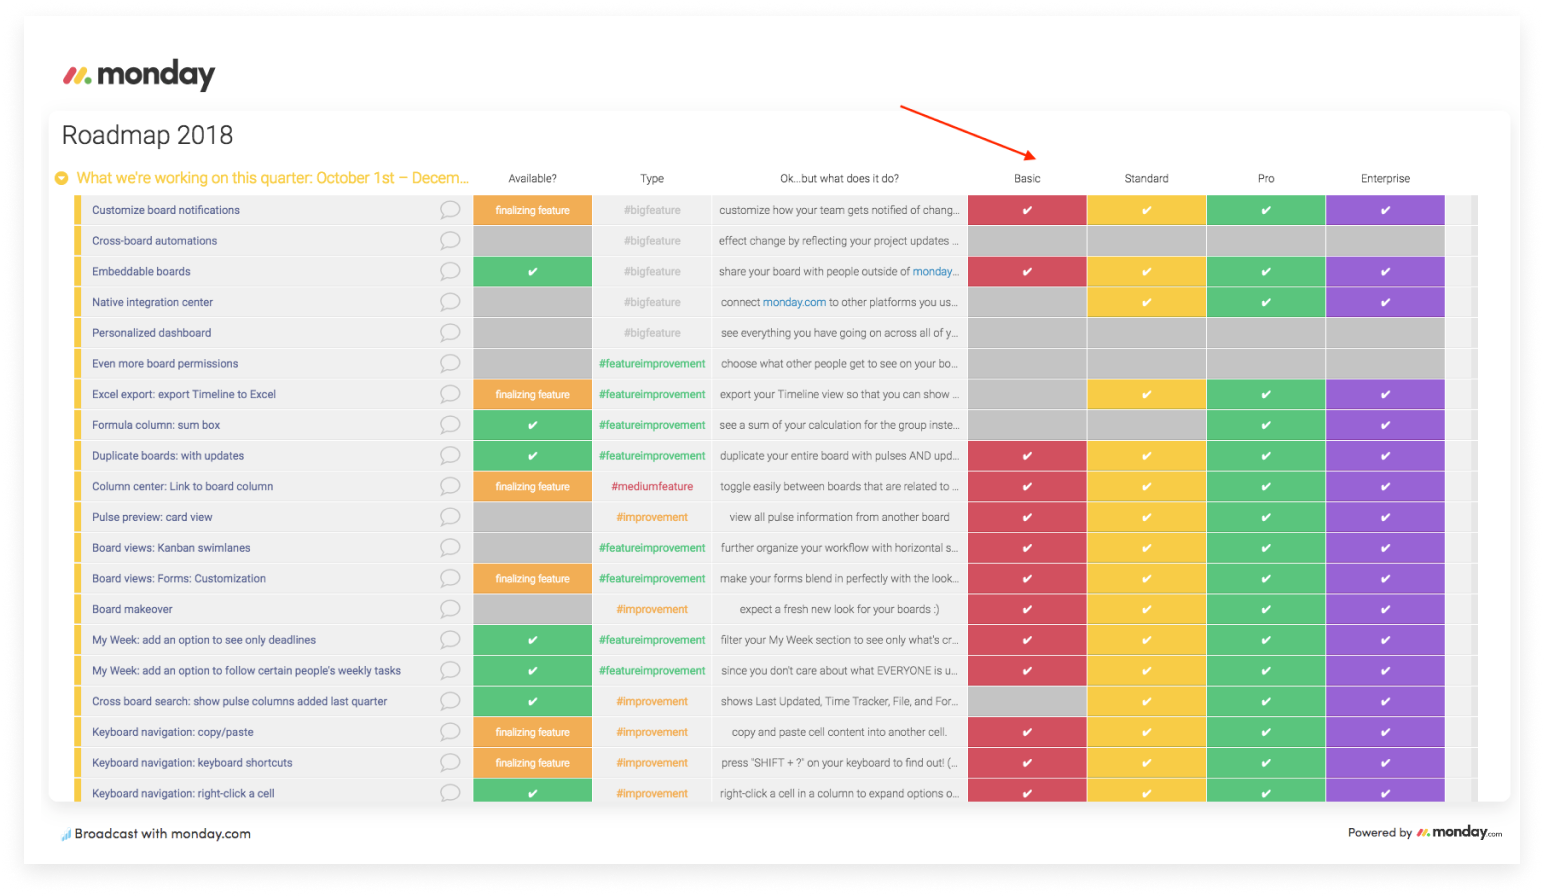The image size is (1544, 896).
Task: Click 'copy and paste cell content' description
Action: click(x=839, y=732)
